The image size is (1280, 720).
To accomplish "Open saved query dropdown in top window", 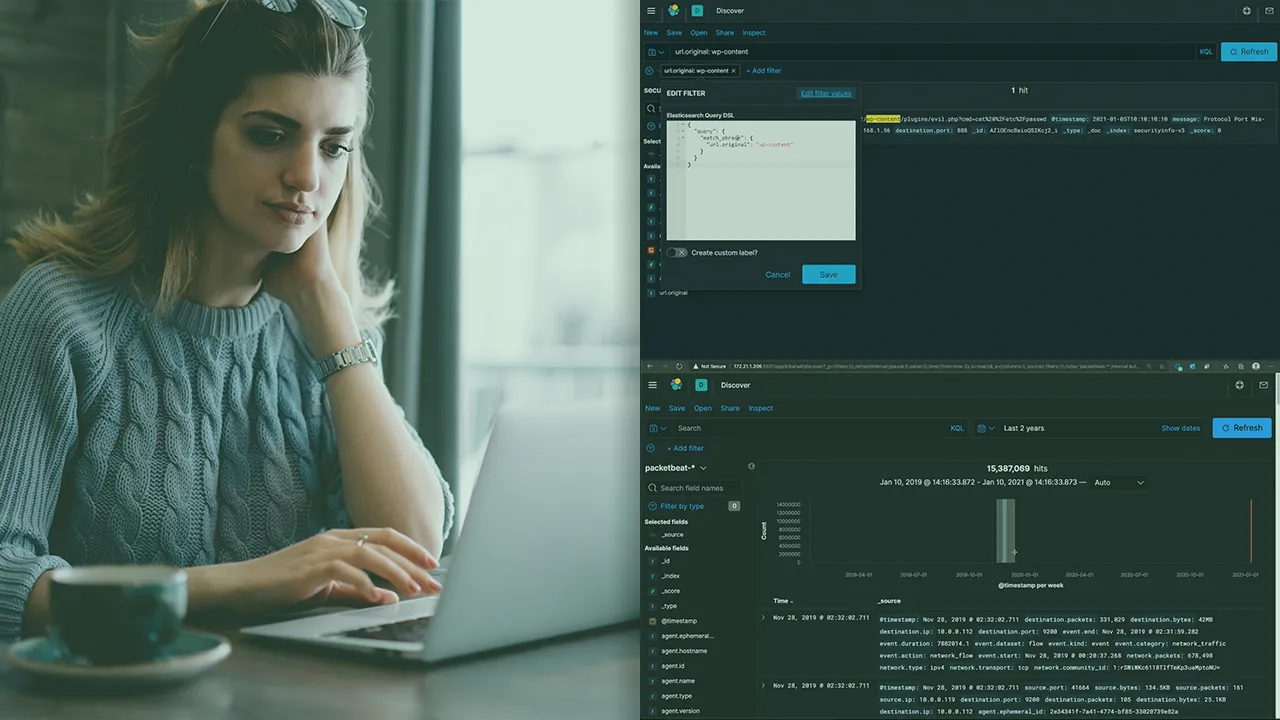I will click(x=656, y=52).
